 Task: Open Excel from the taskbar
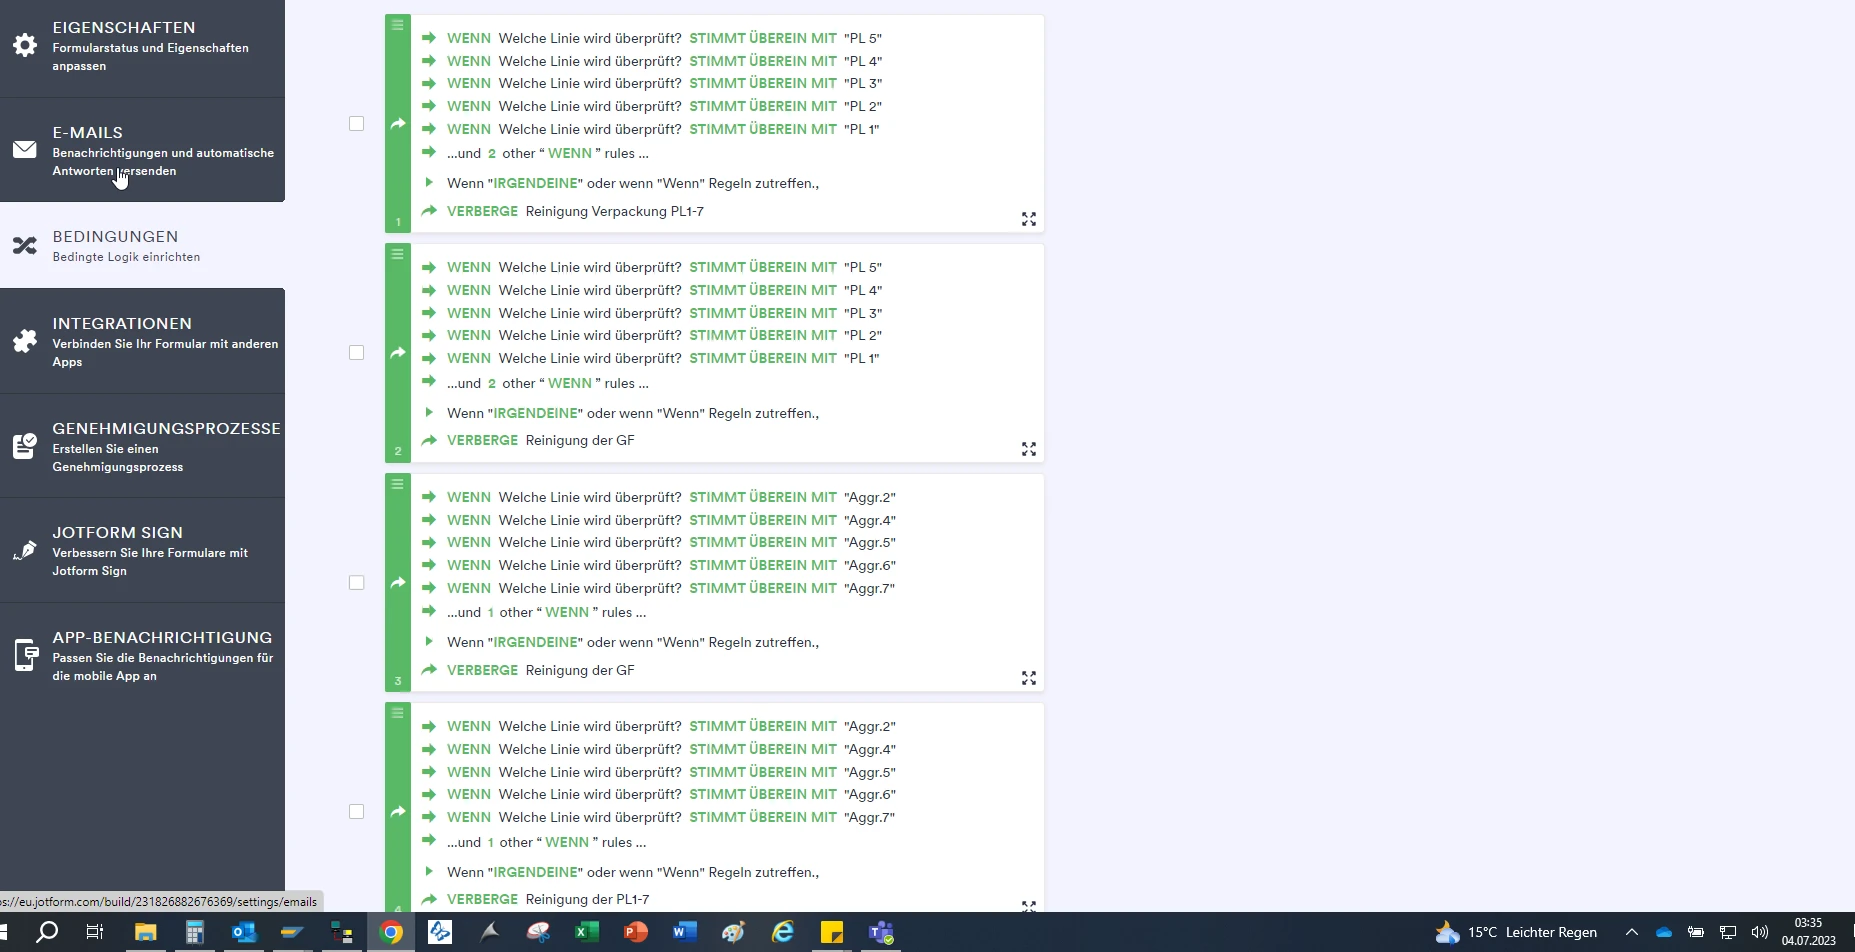[x=586, y=932]
